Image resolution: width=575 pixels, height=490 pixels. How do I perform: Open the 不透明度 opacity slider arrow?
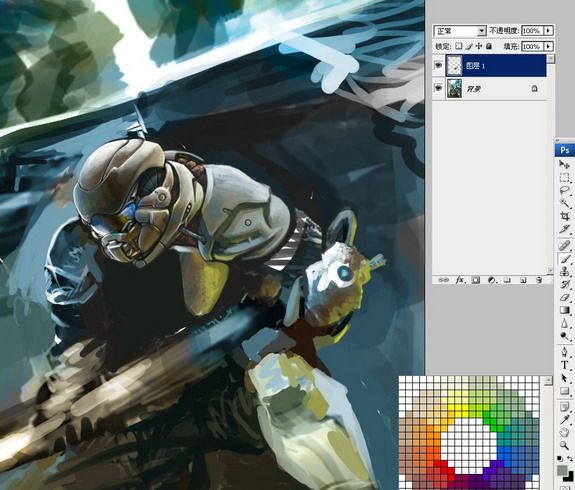548,31
